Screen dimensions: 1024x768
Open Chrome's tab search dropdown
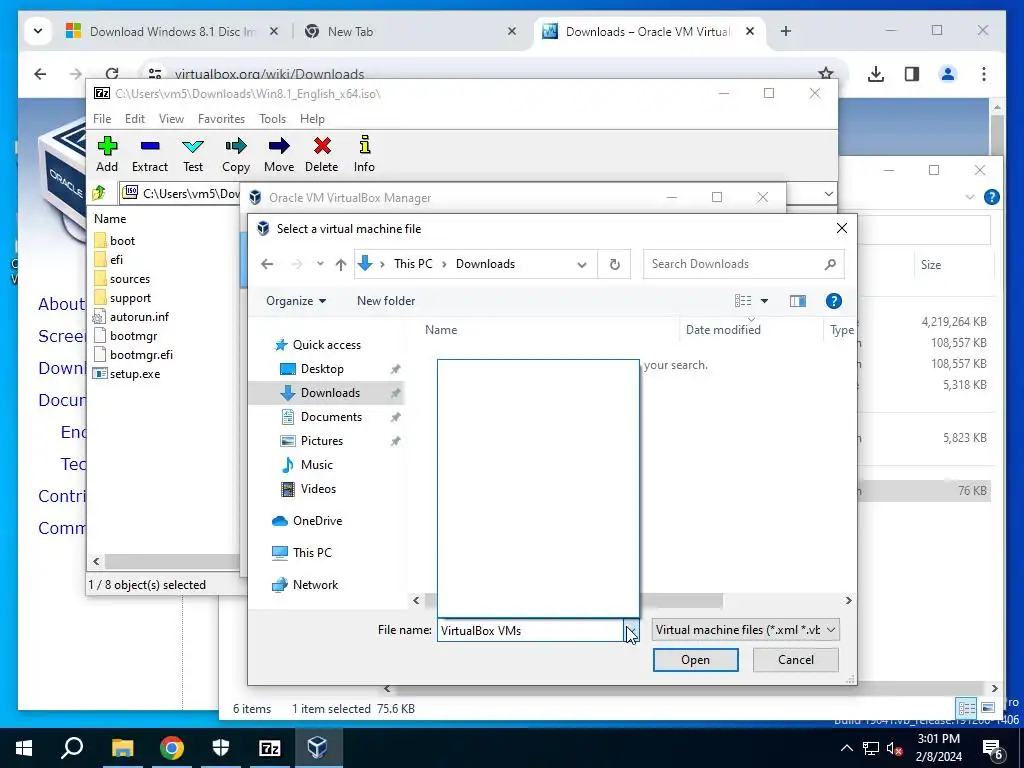[38, 31]
